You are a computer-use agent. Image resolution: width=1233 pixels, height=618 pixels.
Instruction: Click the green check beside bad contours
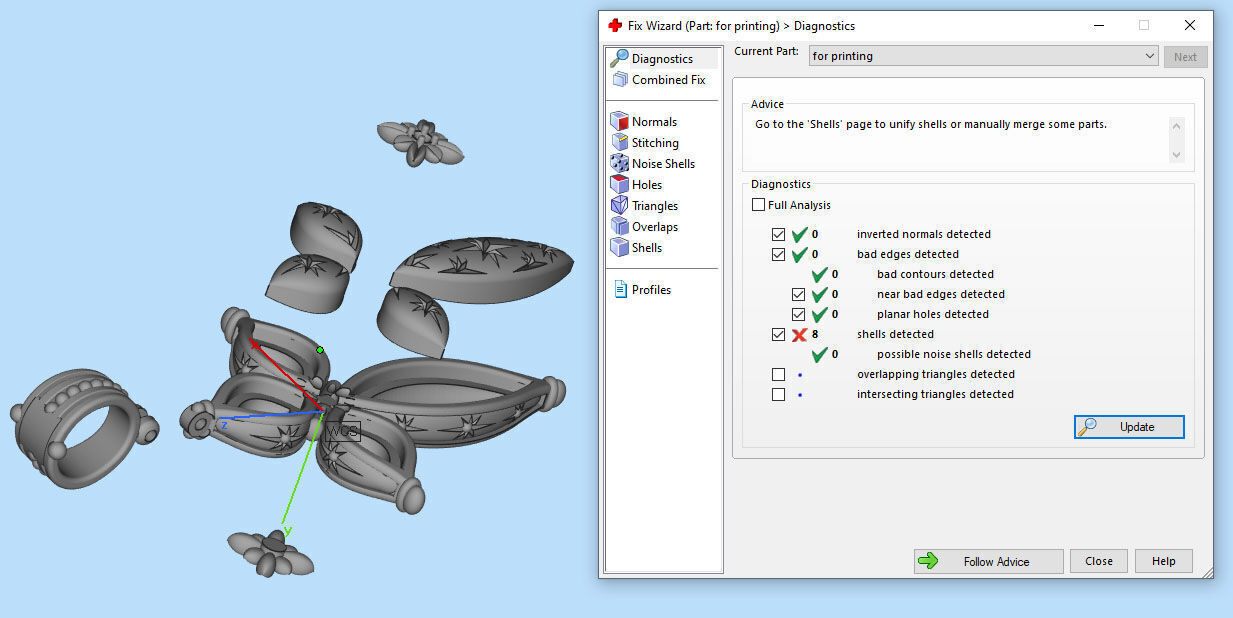coord(819,274)
